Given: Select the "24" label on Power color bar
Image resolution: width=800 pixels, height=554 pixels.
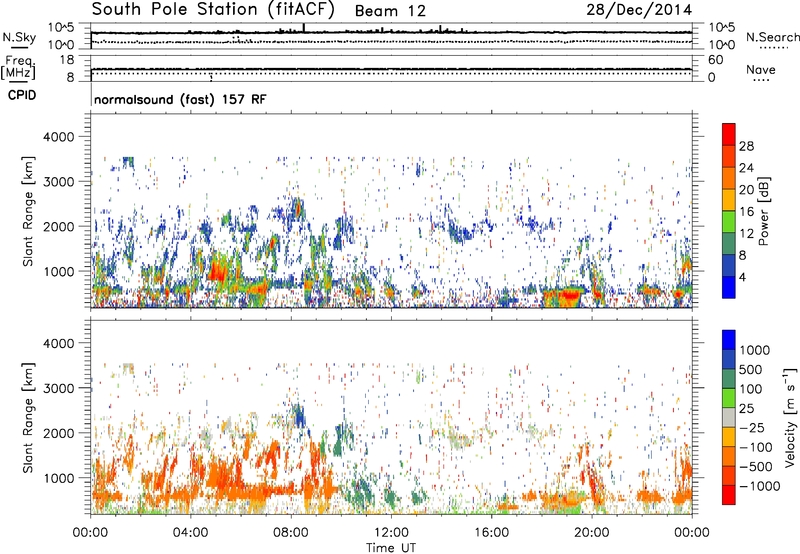Looking at the screenshot, I should tap(746, 168).
